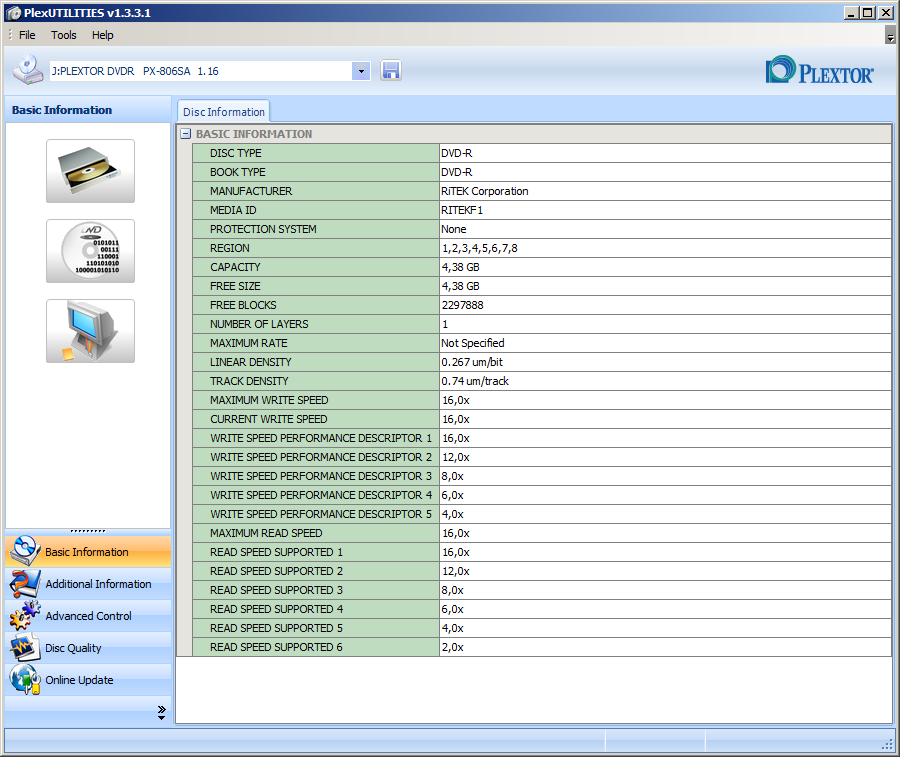Go to Disc Quality section
900x757 pixels.
88,648
